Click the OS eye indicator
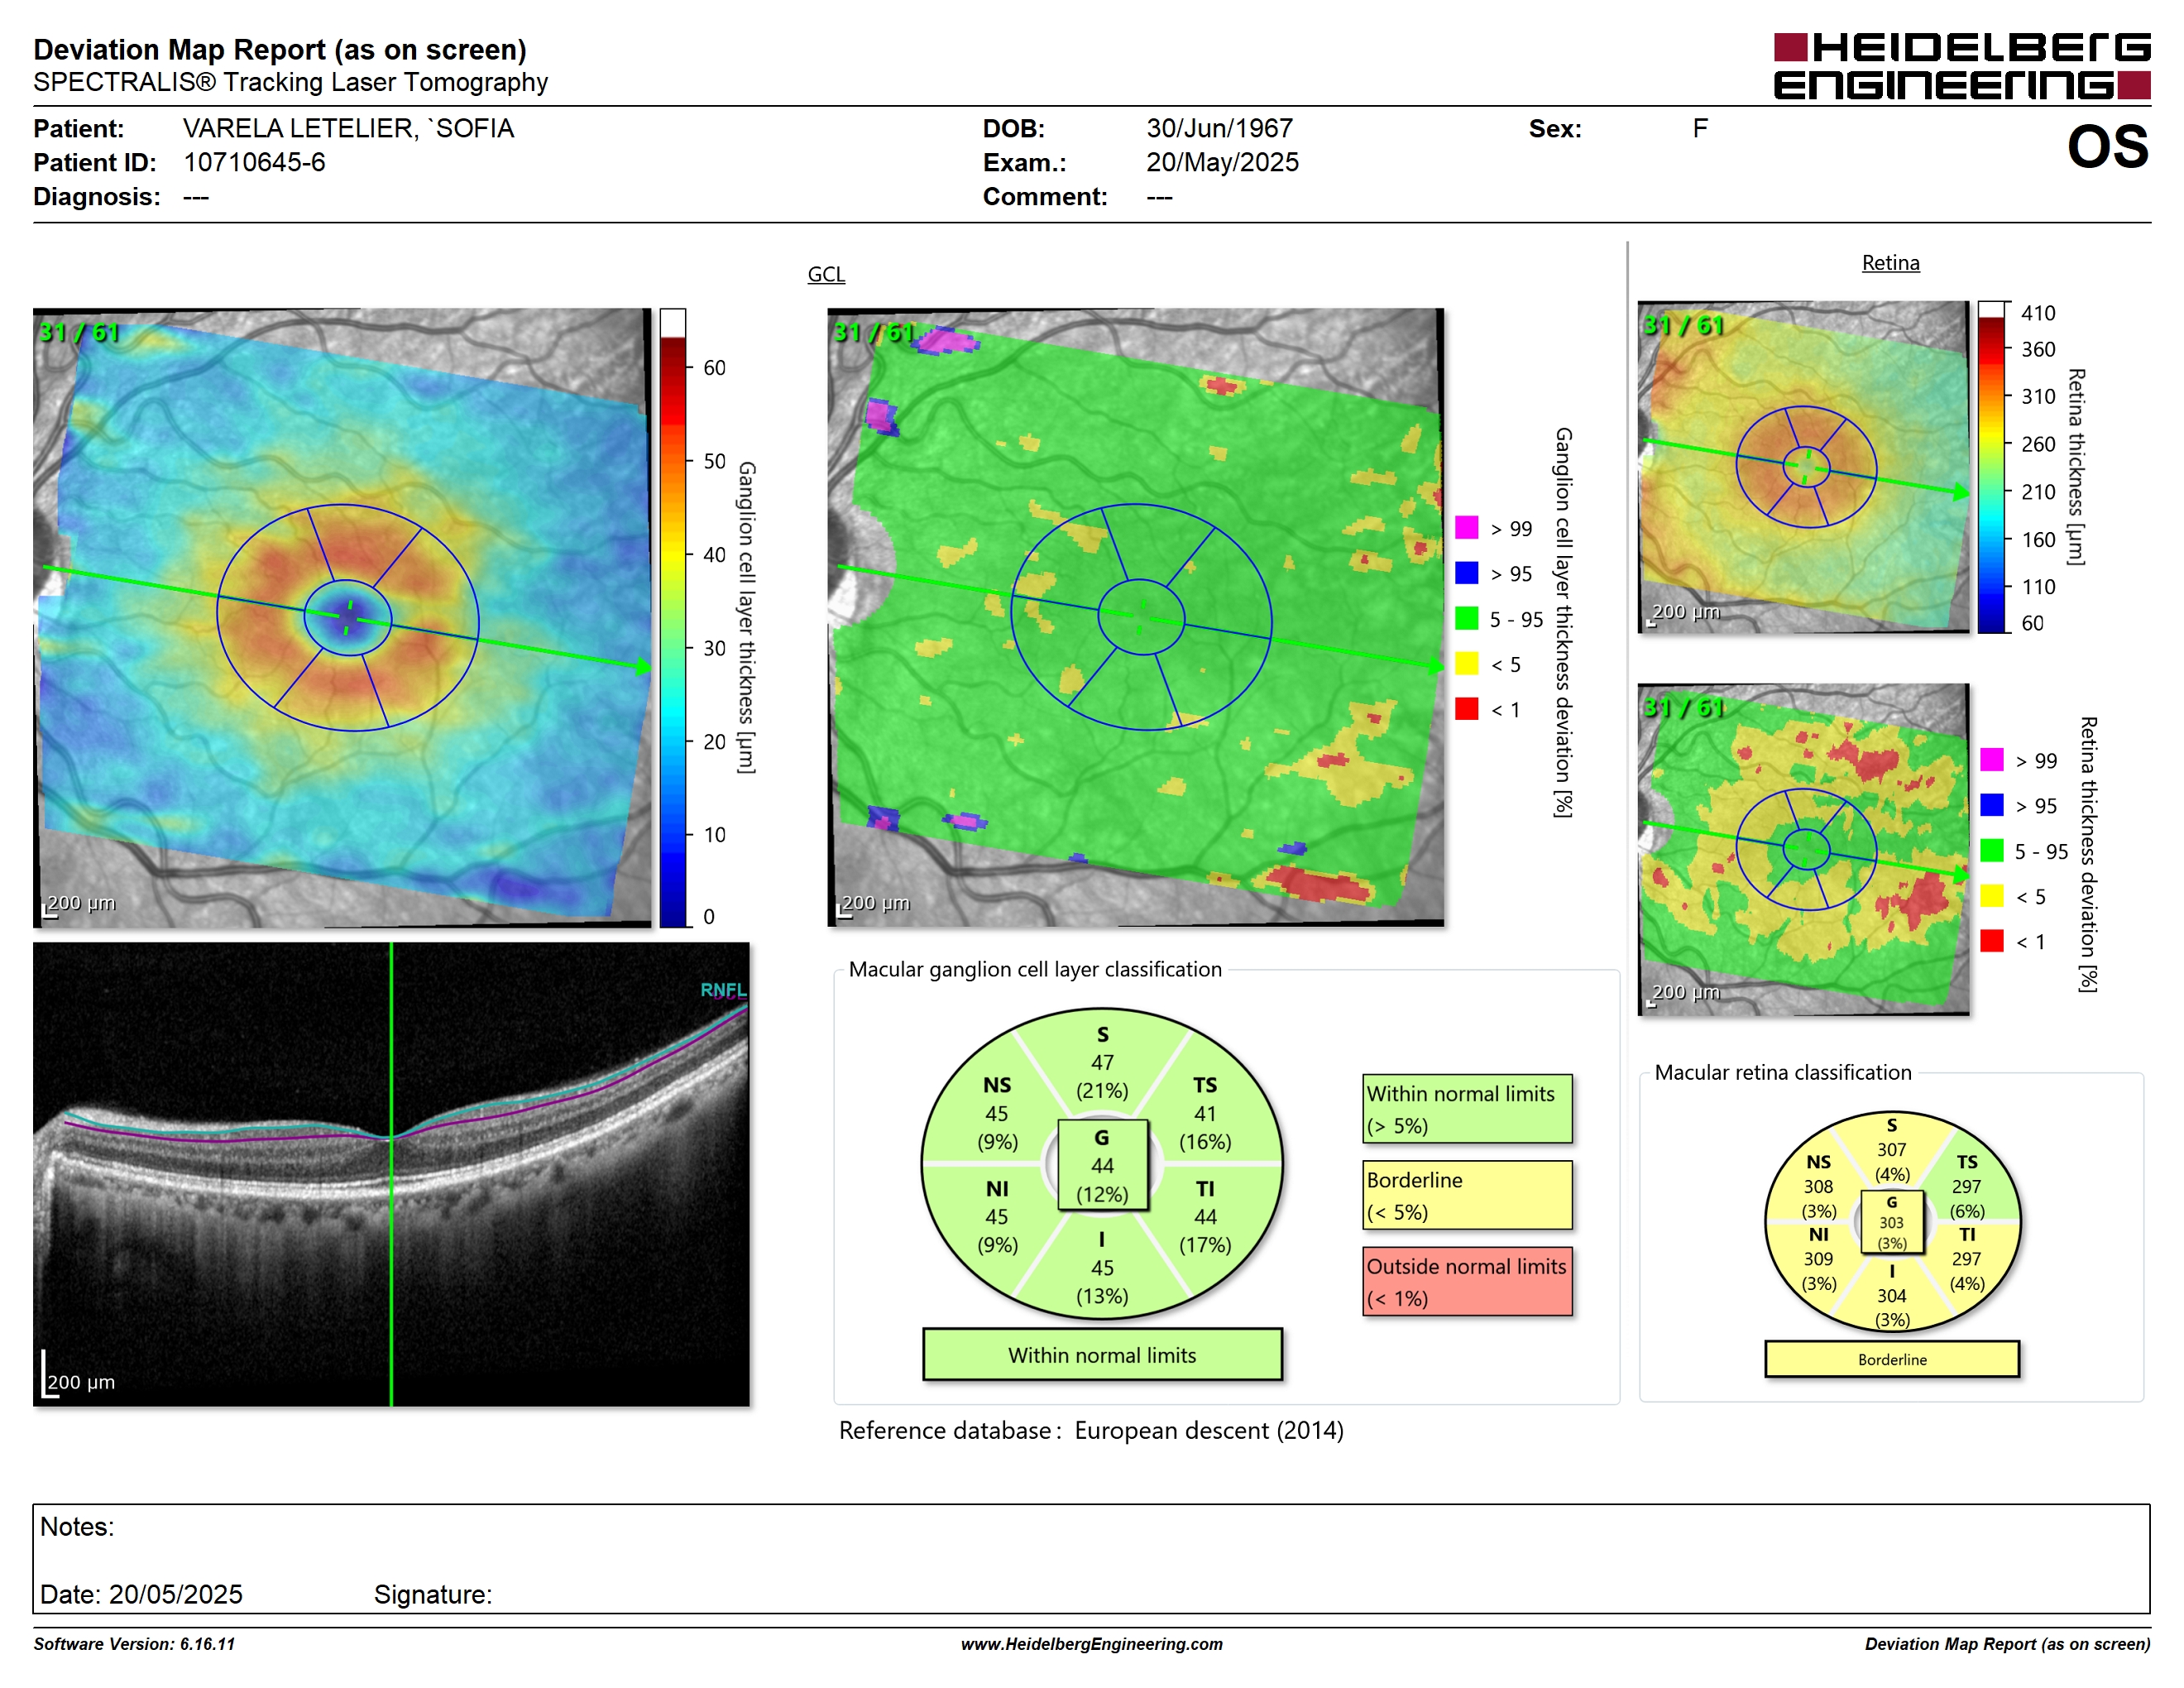 point(2108,147)
